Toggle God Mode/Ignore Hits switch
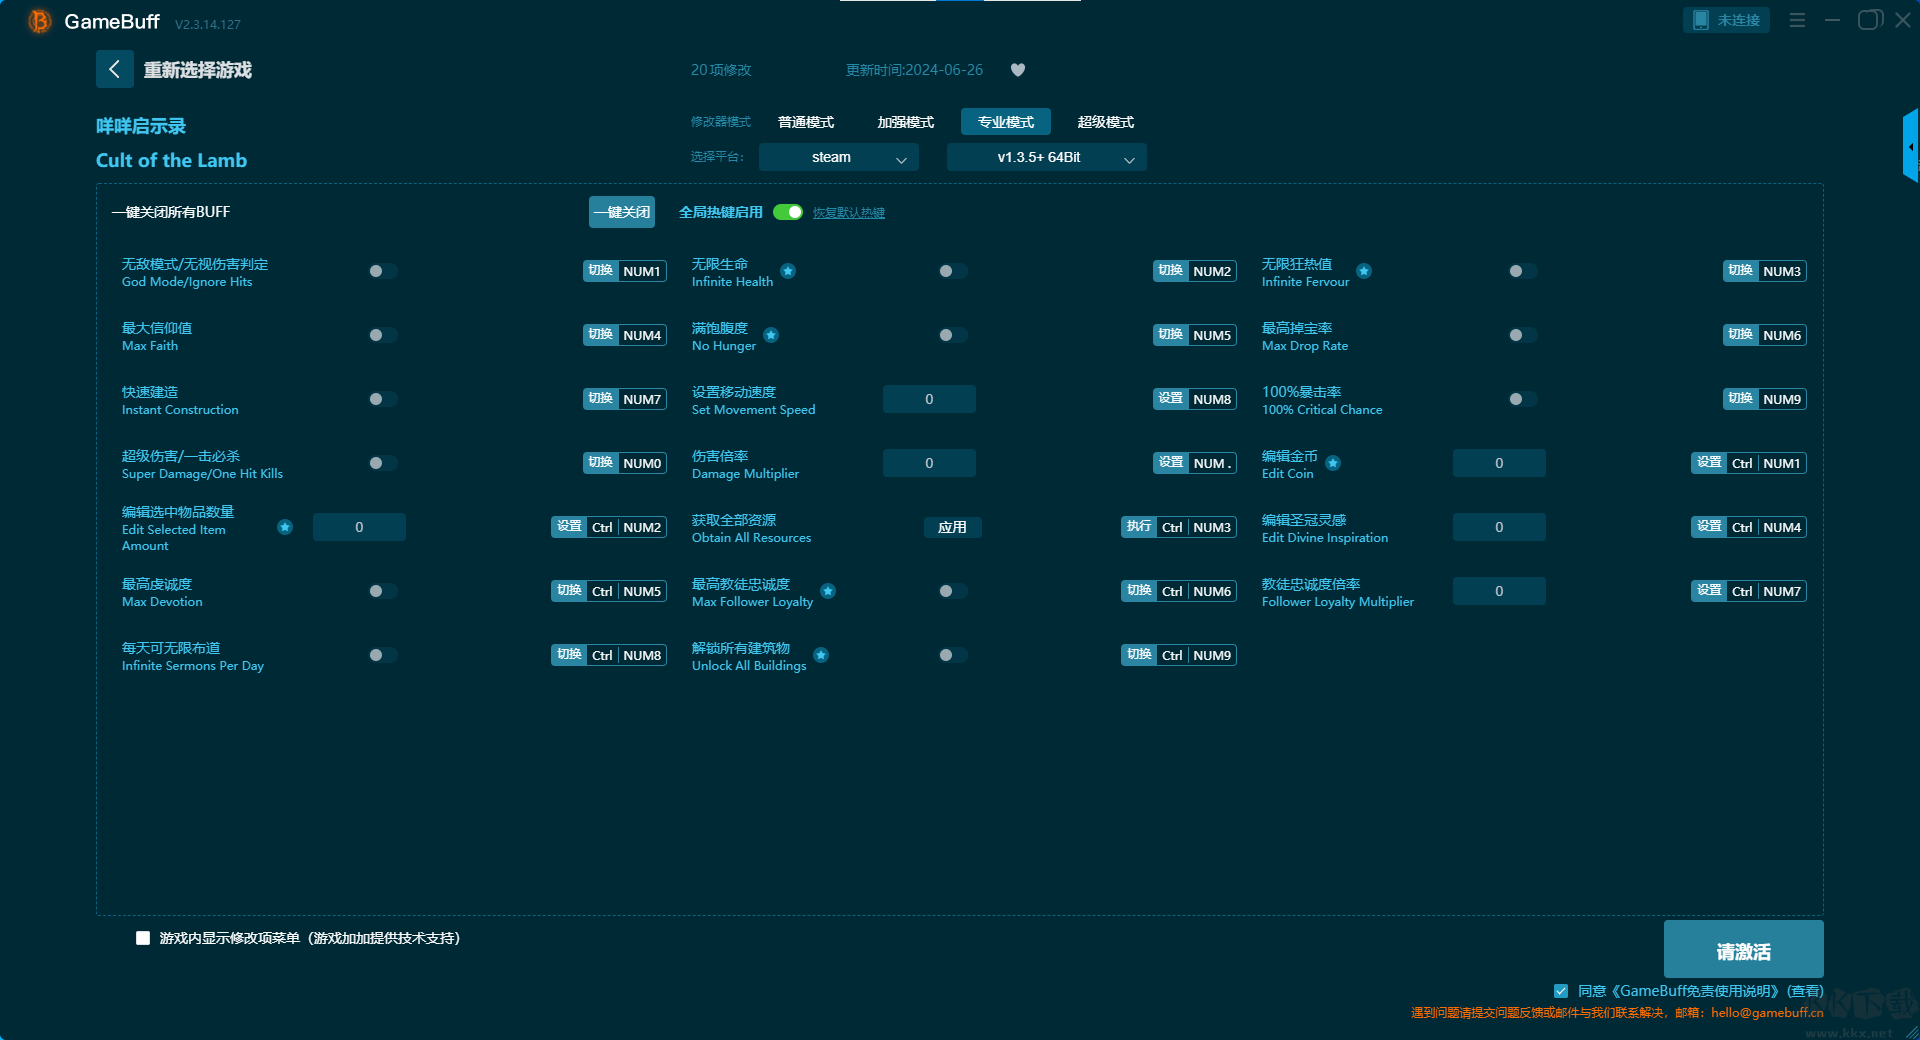1920x1040 pixels. point(383,271)
